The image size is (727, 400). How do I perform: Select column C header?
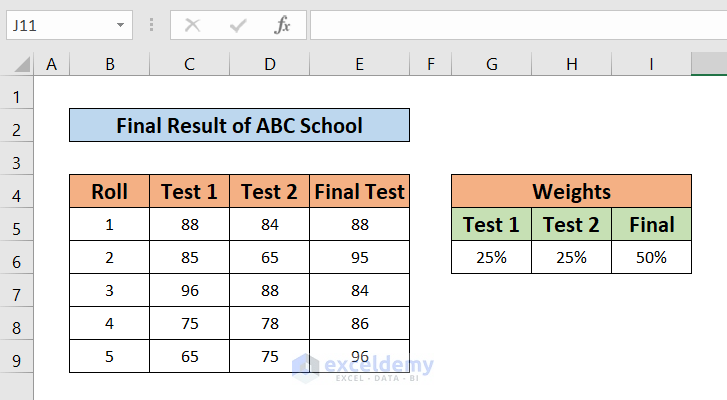tap(189, 65)
